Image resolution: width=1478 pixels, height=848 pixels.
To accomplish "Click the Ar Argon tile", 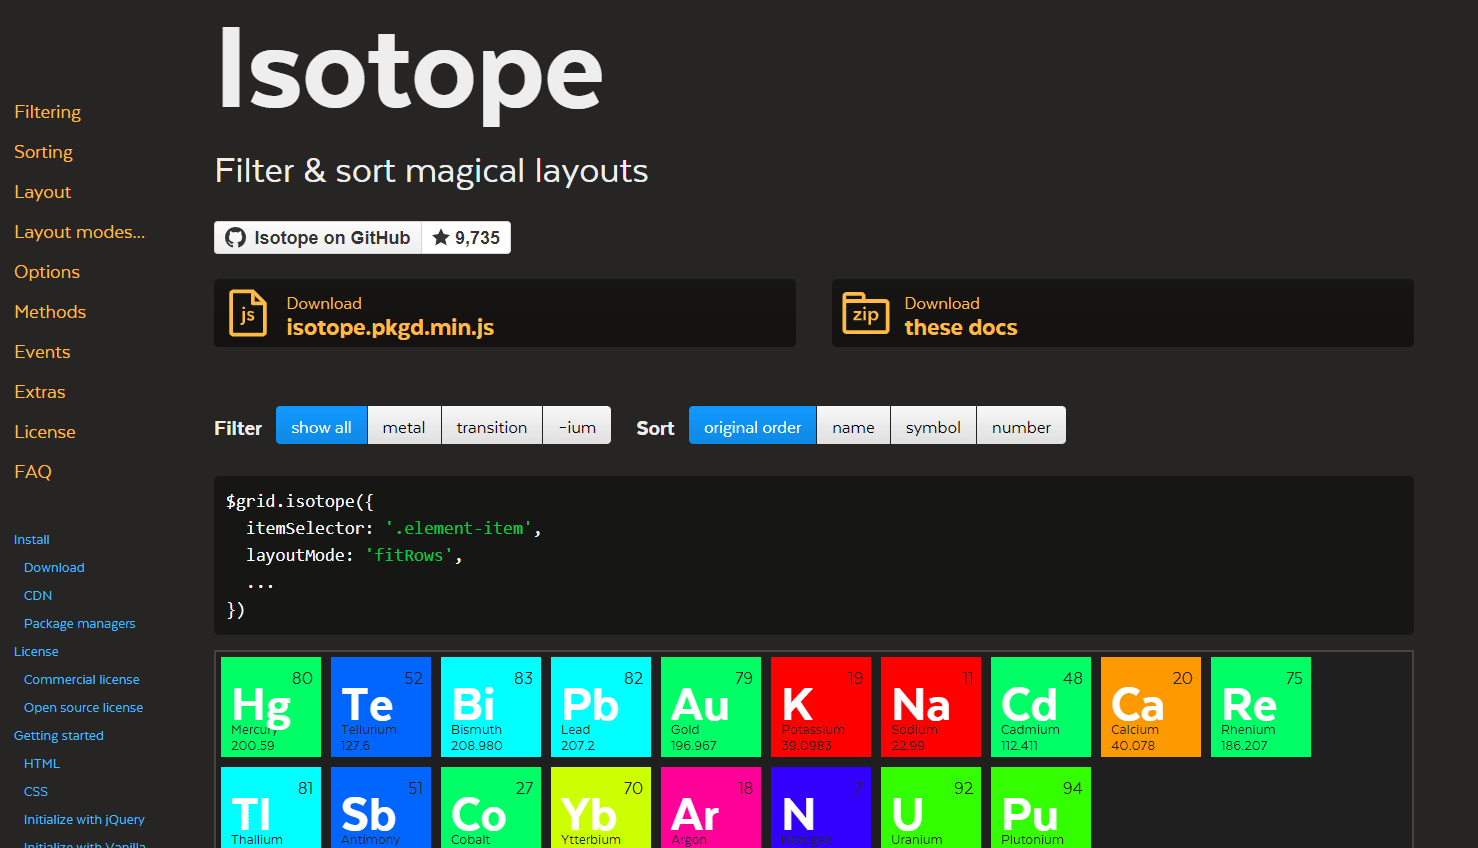I will pos(711,808).
